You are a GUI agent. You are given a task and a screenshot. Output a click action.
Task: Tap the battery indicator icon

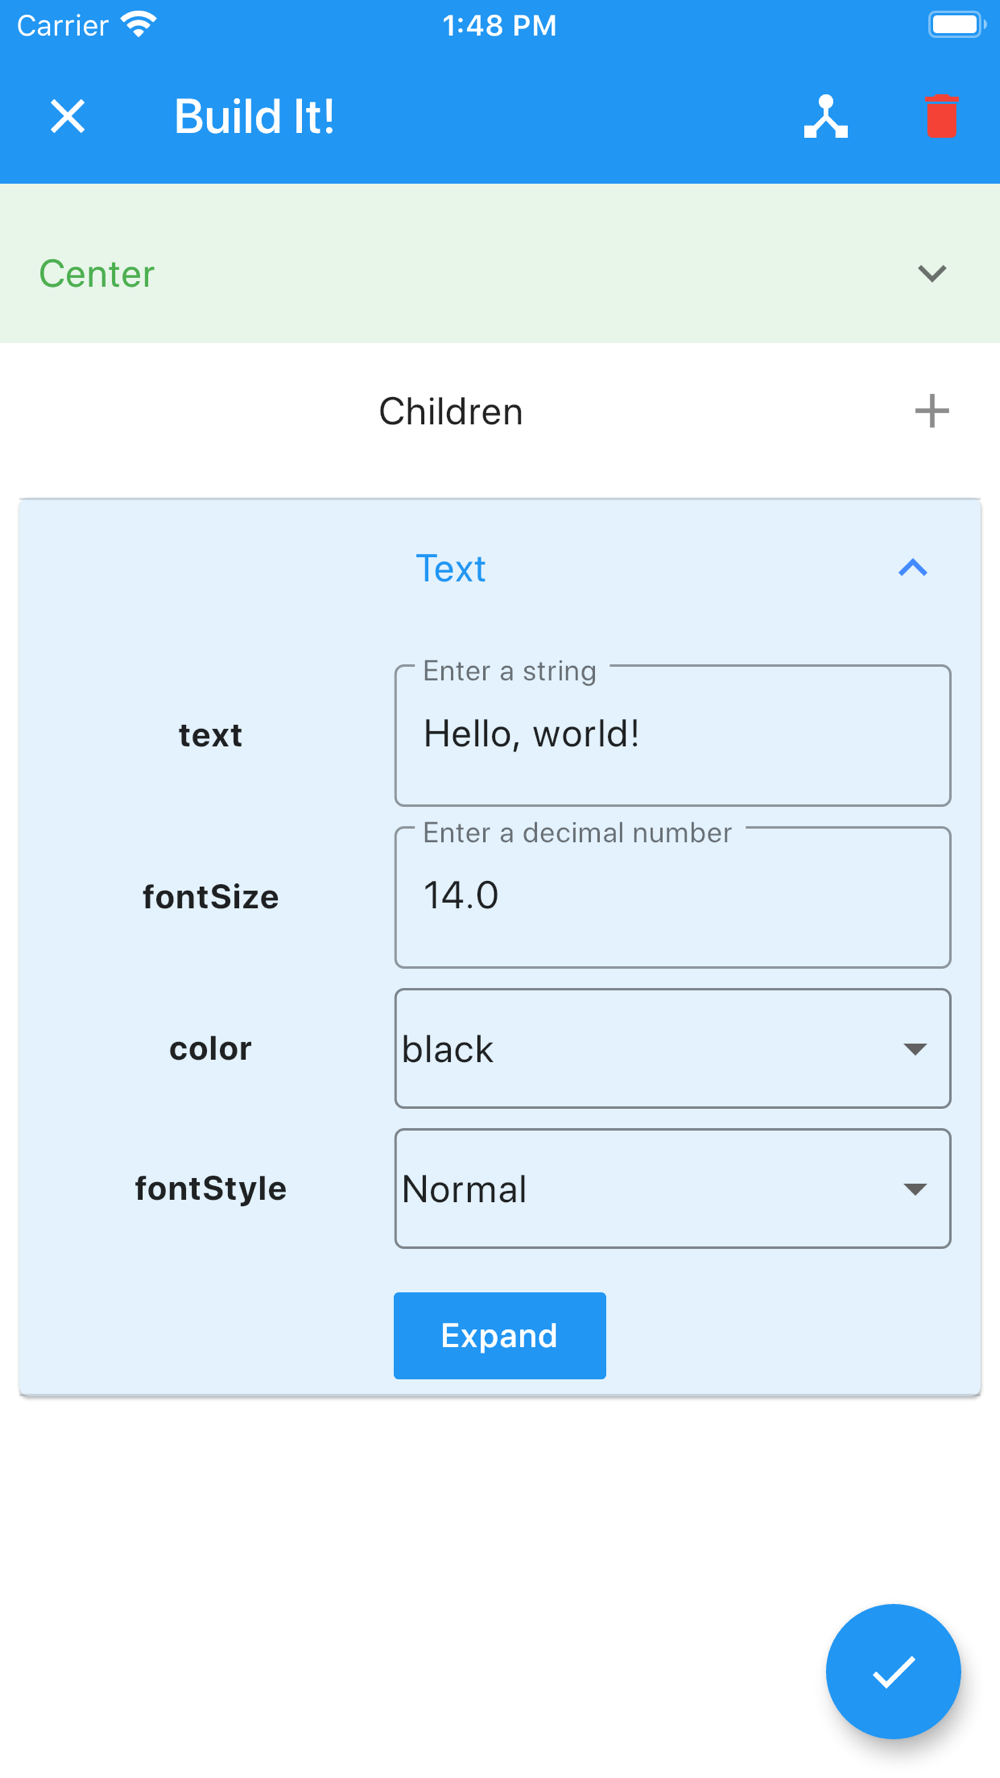[x=957, y=24]
